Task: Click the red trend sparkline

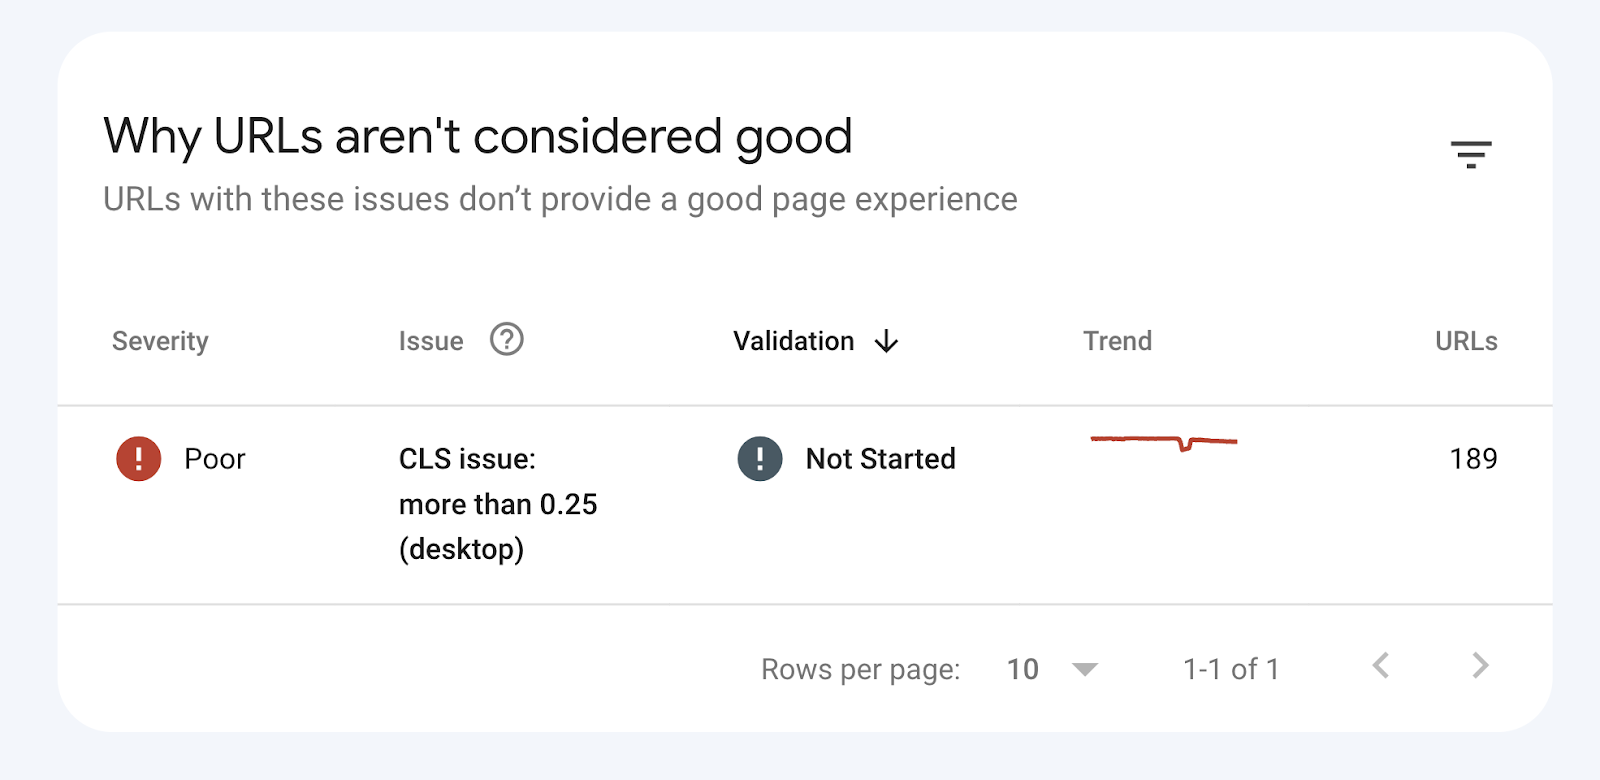Action: (x=1164, y=441)
